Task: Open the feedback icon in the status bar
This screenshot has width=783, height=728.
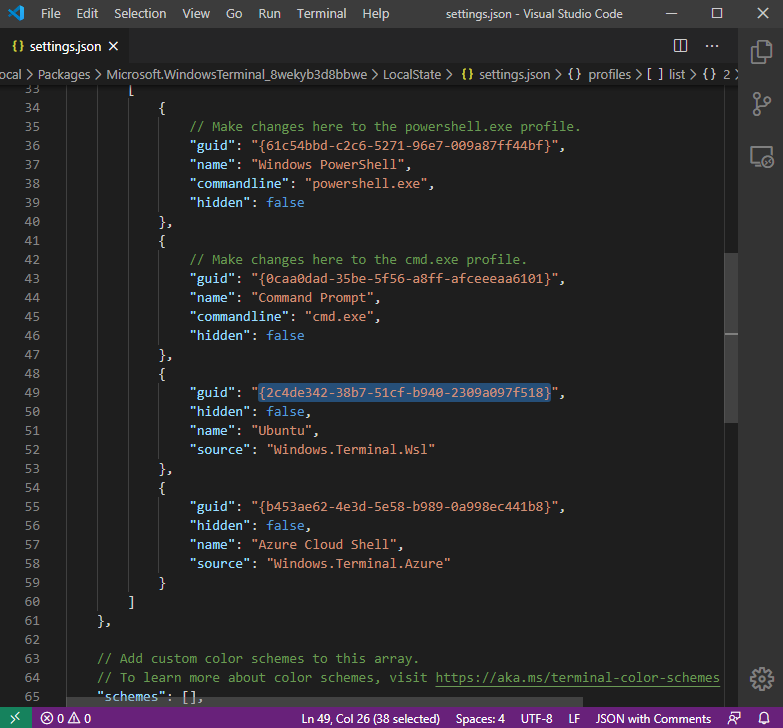Action: (x=734, y=718)
